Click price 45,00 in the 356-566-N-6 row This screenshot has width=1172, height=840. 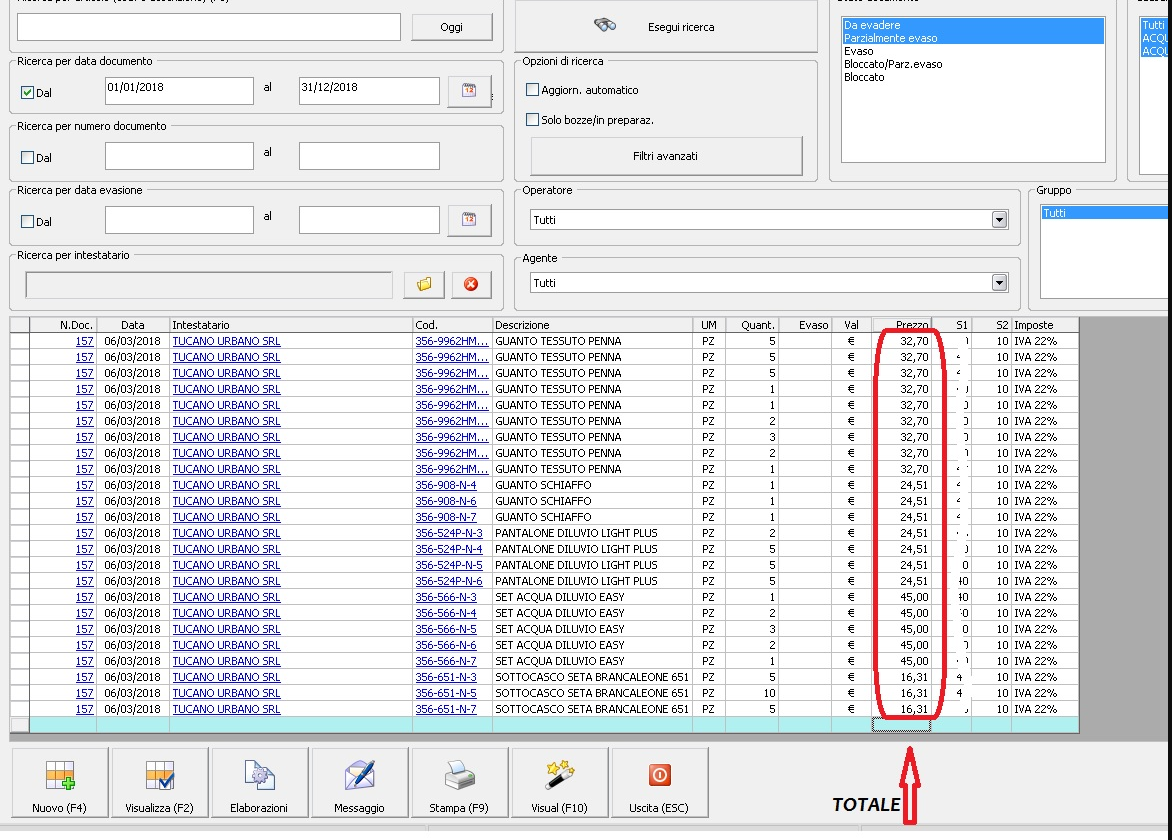pos(914,645)
